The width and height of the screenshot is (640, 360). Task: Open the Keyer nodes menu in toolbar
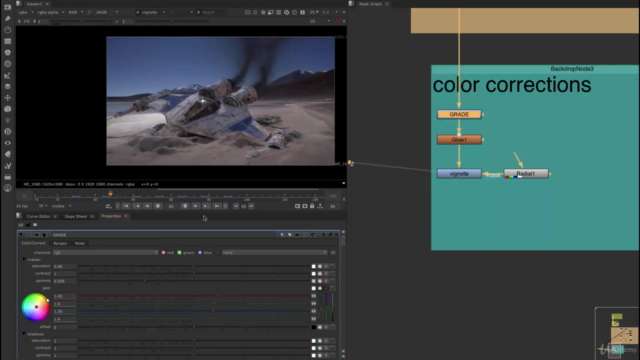pyautogui.click(x=7, y=76)
